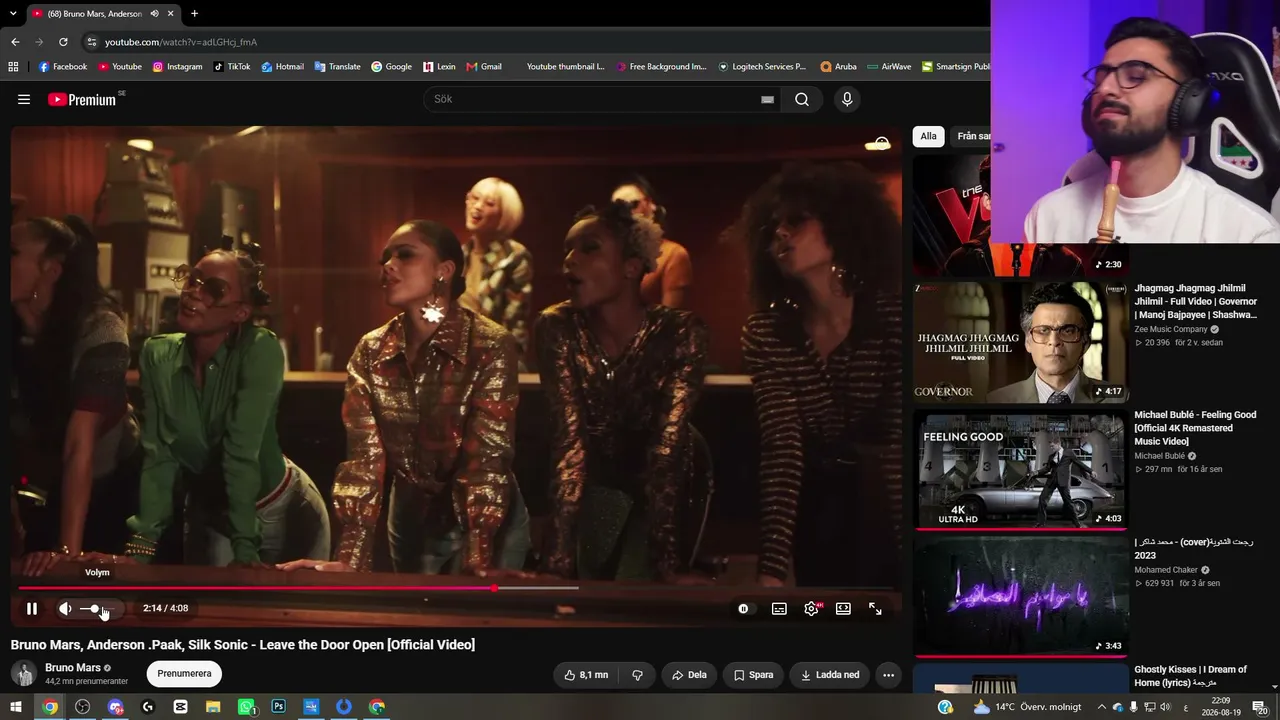Open the video settings gear menu
Screen dimensions: 1280x720
[811, 608]
